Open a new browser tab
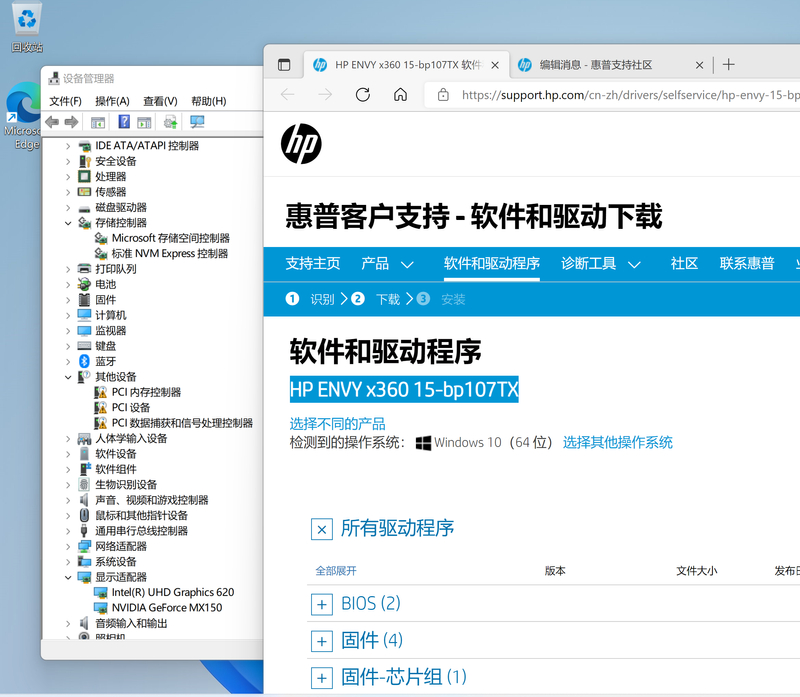 click(x=728, y=64)
